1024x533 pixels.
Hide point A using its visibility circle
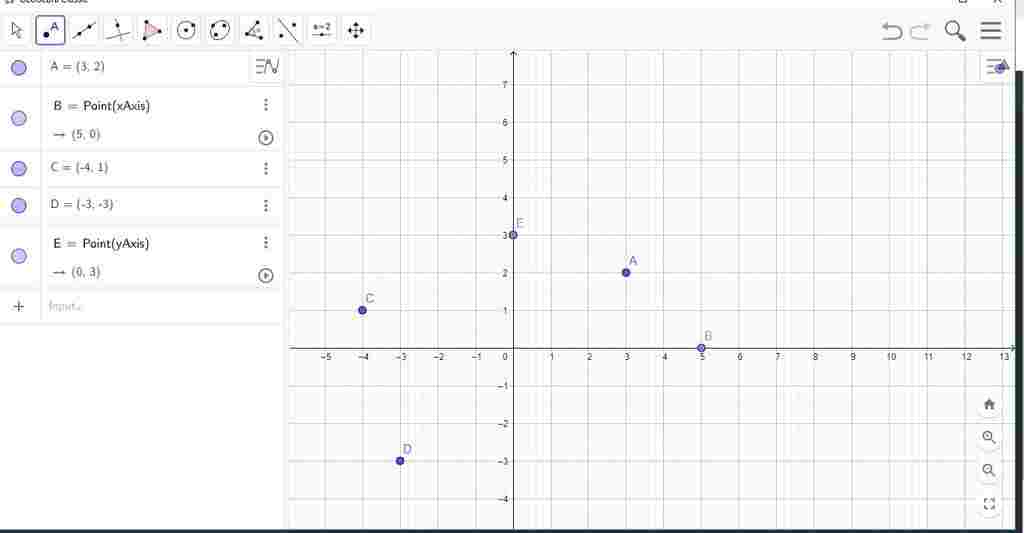coord(19,68)
